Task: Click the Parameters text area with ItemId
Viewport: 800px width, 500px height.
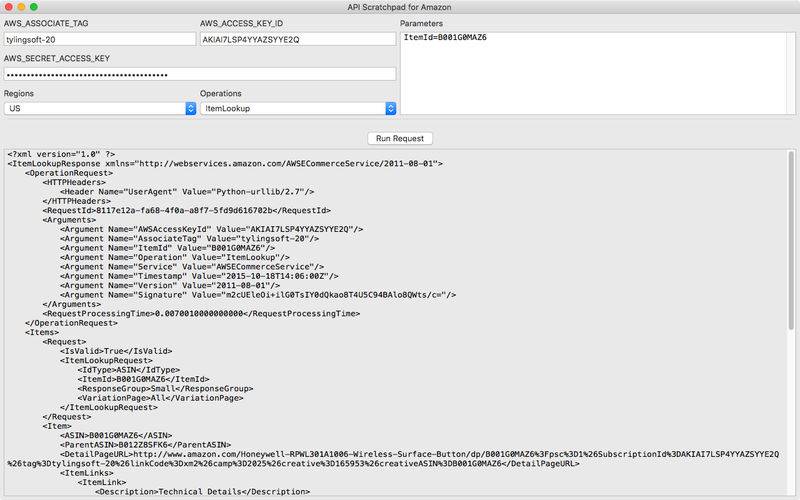Action: click(598, 73)
